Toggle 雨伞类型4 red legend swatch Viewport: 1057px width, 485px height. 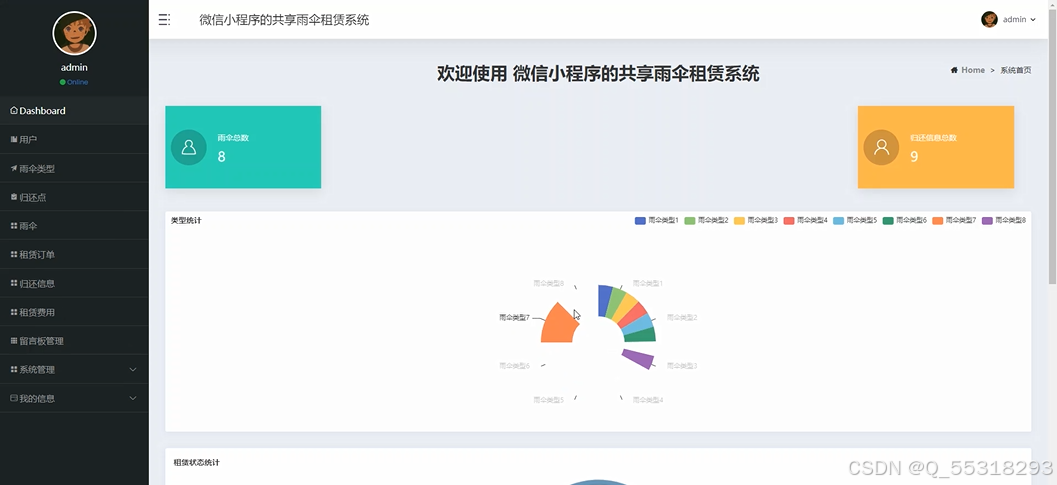pos(789,221)
